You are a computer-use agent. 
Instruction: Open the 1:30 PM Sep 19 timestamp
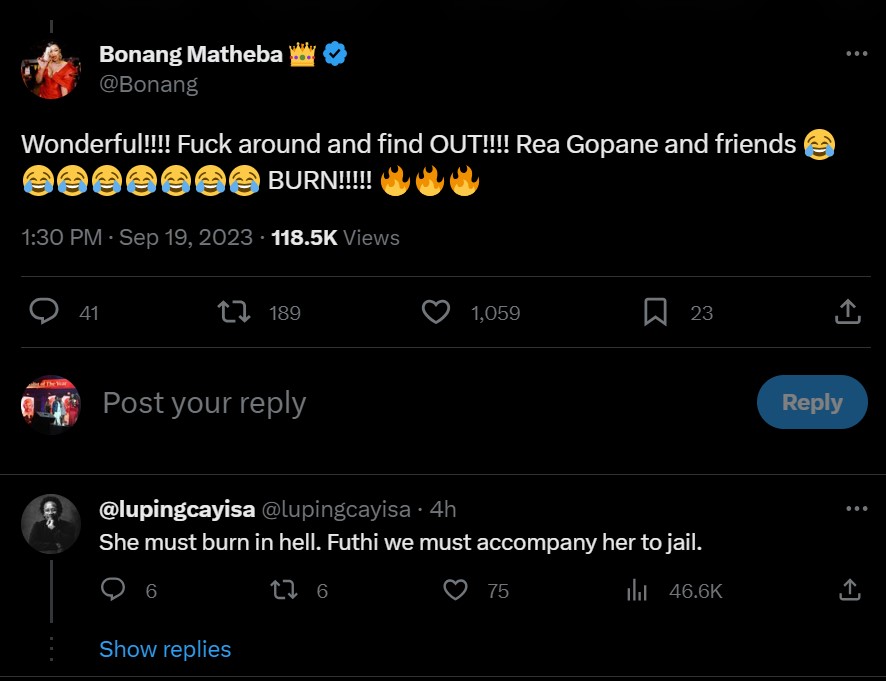pos(135,238)
